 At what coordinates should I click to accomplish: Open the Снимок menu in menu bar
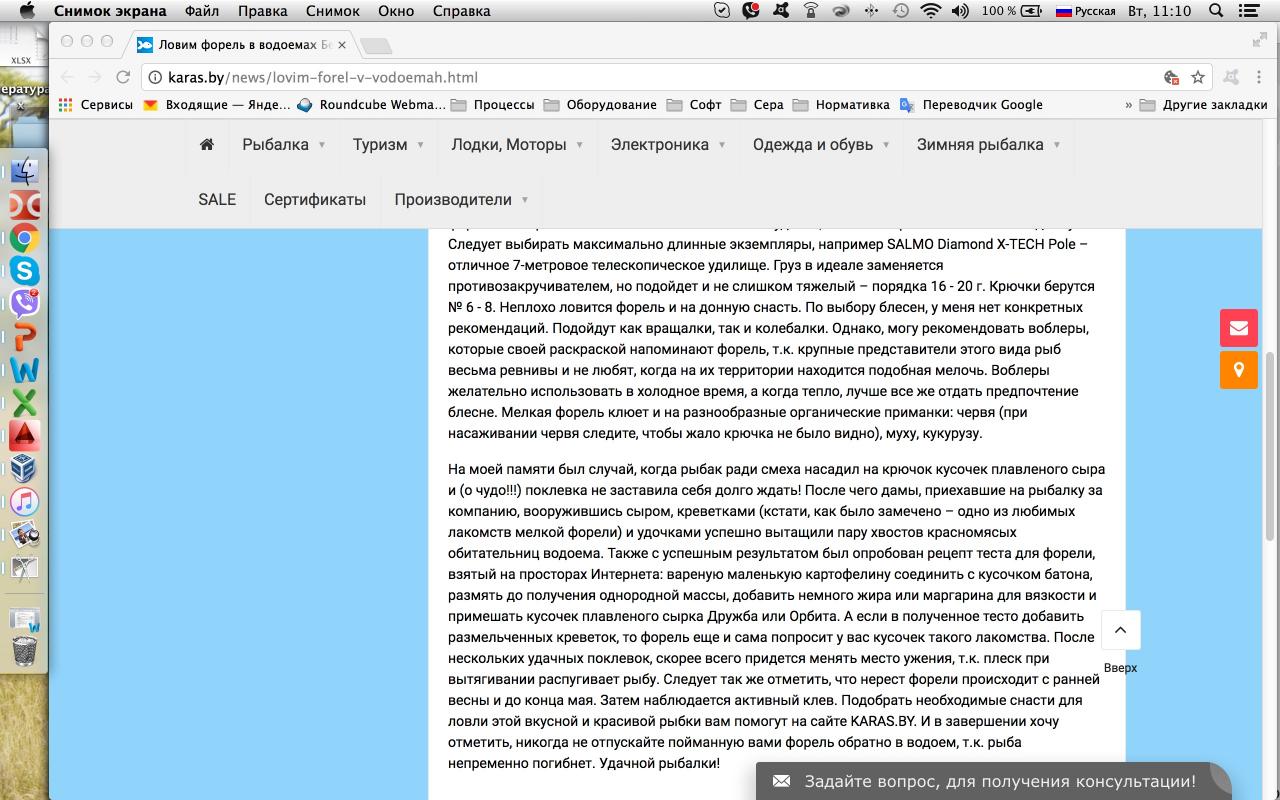332,11
